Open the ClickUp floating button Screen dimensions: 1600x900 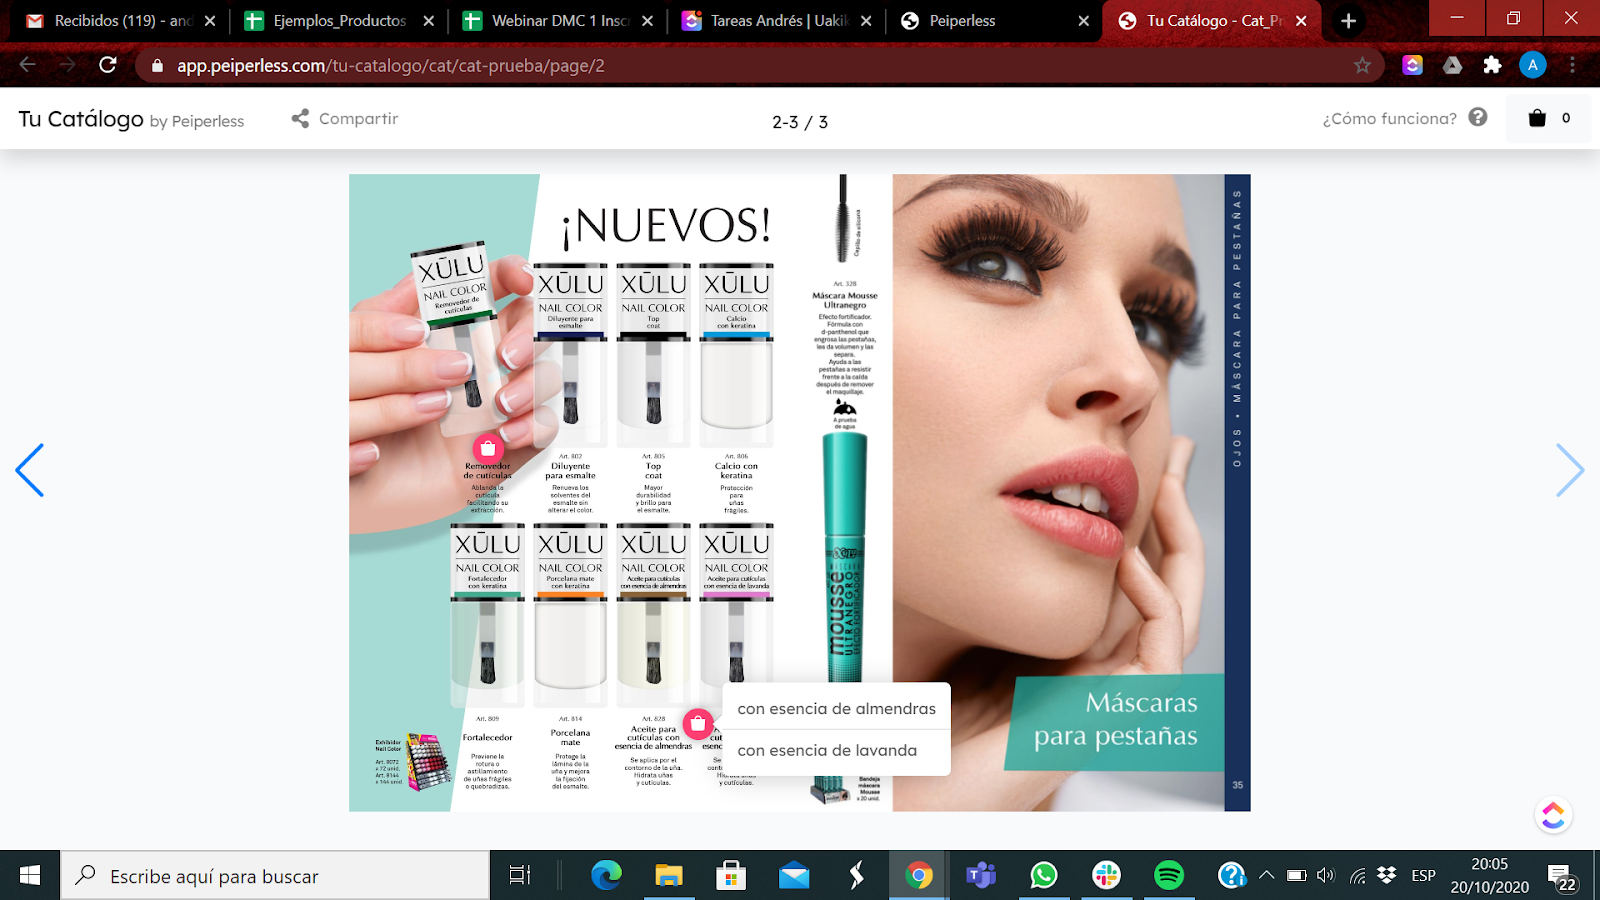click(x=1553, y=815)
